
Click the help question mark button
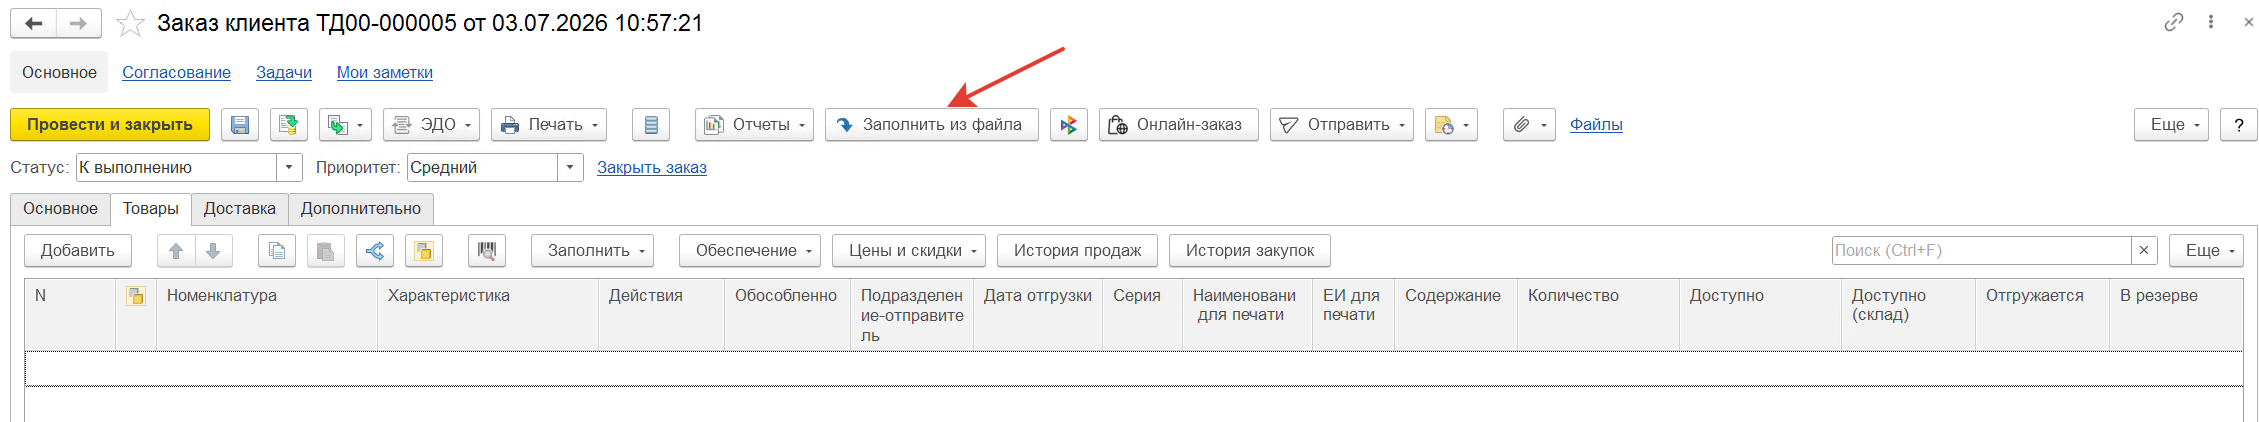click(2239, 125)
